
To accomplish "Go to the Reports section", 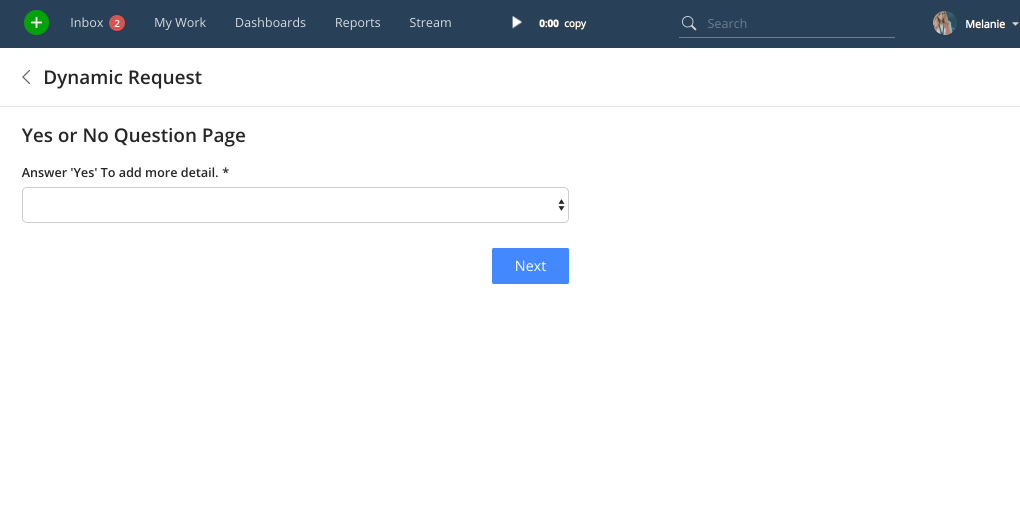I will coord(357,23).
